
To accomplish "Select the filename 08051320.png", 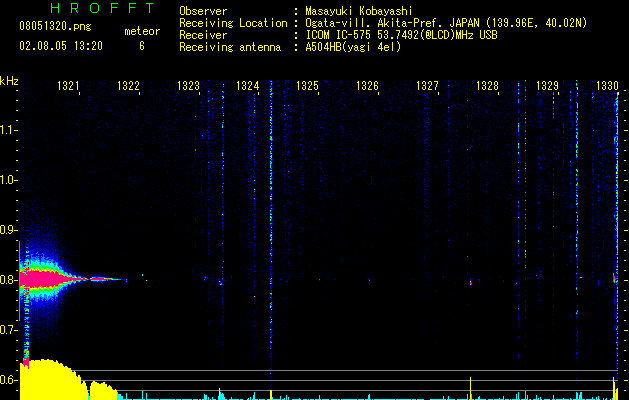I will click(x=55, y=26).
